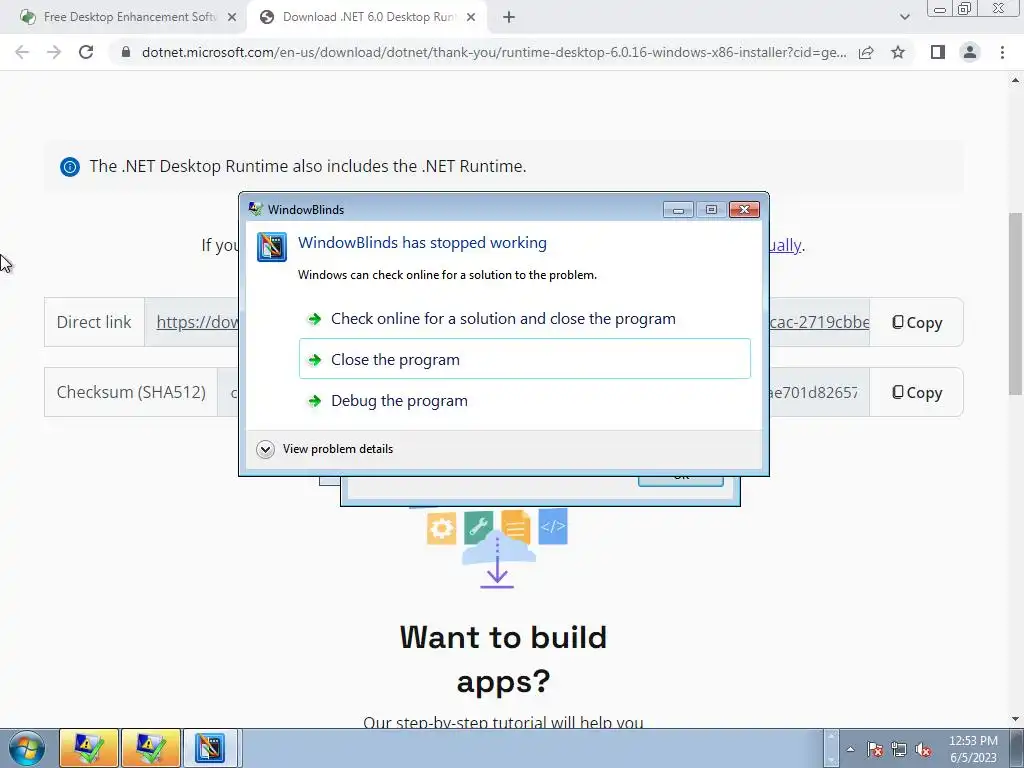Open the Direct link https download URL
The image size is (1024, 768).
click(x=197, y=323)
